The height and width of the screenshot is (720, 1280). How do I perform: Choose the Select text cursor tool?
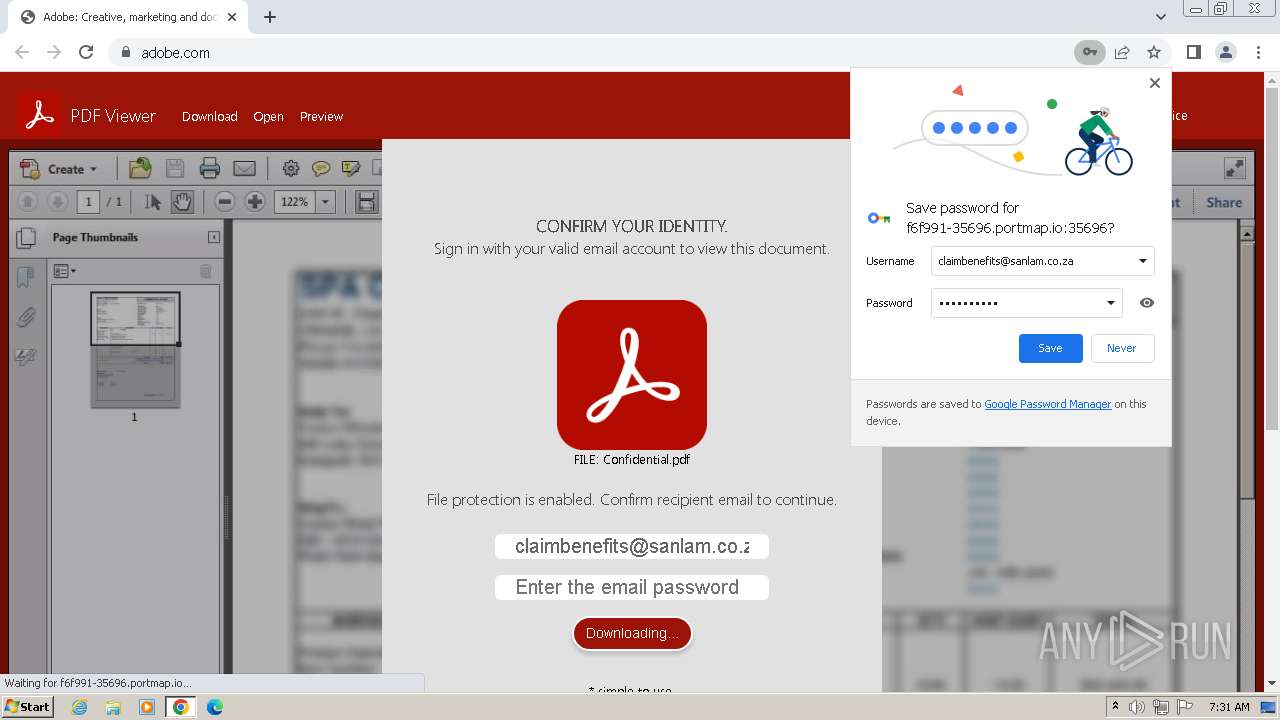click(x=153, y=202)
